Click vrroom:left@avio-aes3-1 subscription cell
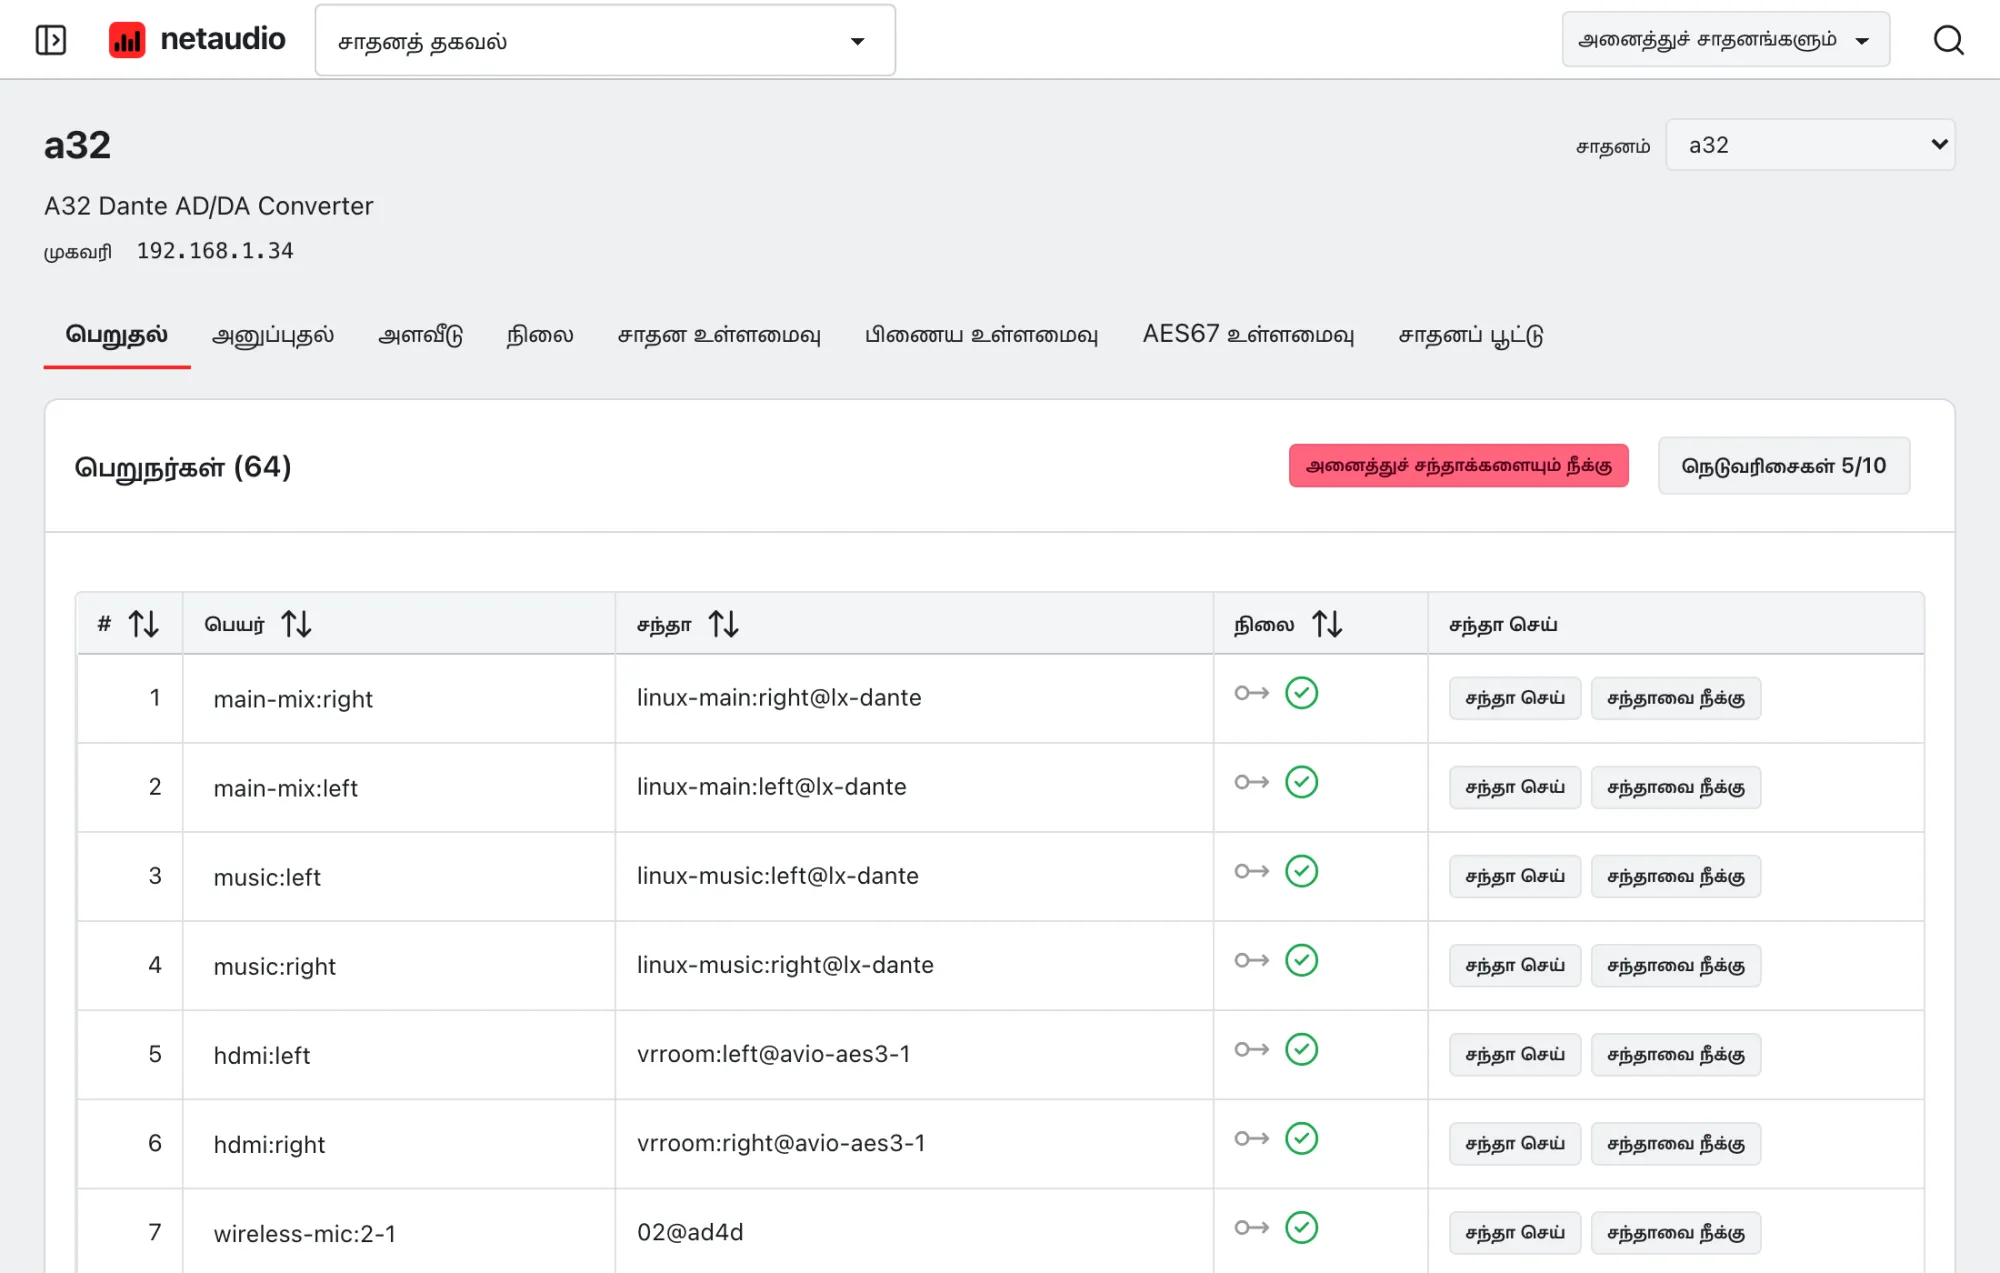The image size is (2000, 1273). click(x=914, y=1054)
